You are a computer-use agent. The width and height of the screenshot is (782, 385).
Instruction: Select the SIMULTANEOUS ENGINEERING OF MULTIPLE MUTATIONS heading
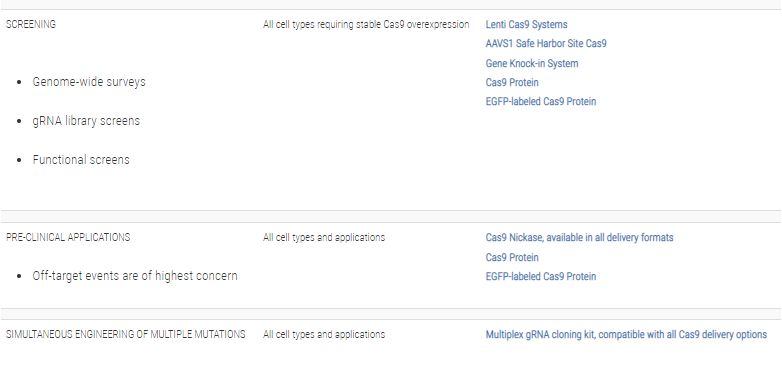(126, 334)
